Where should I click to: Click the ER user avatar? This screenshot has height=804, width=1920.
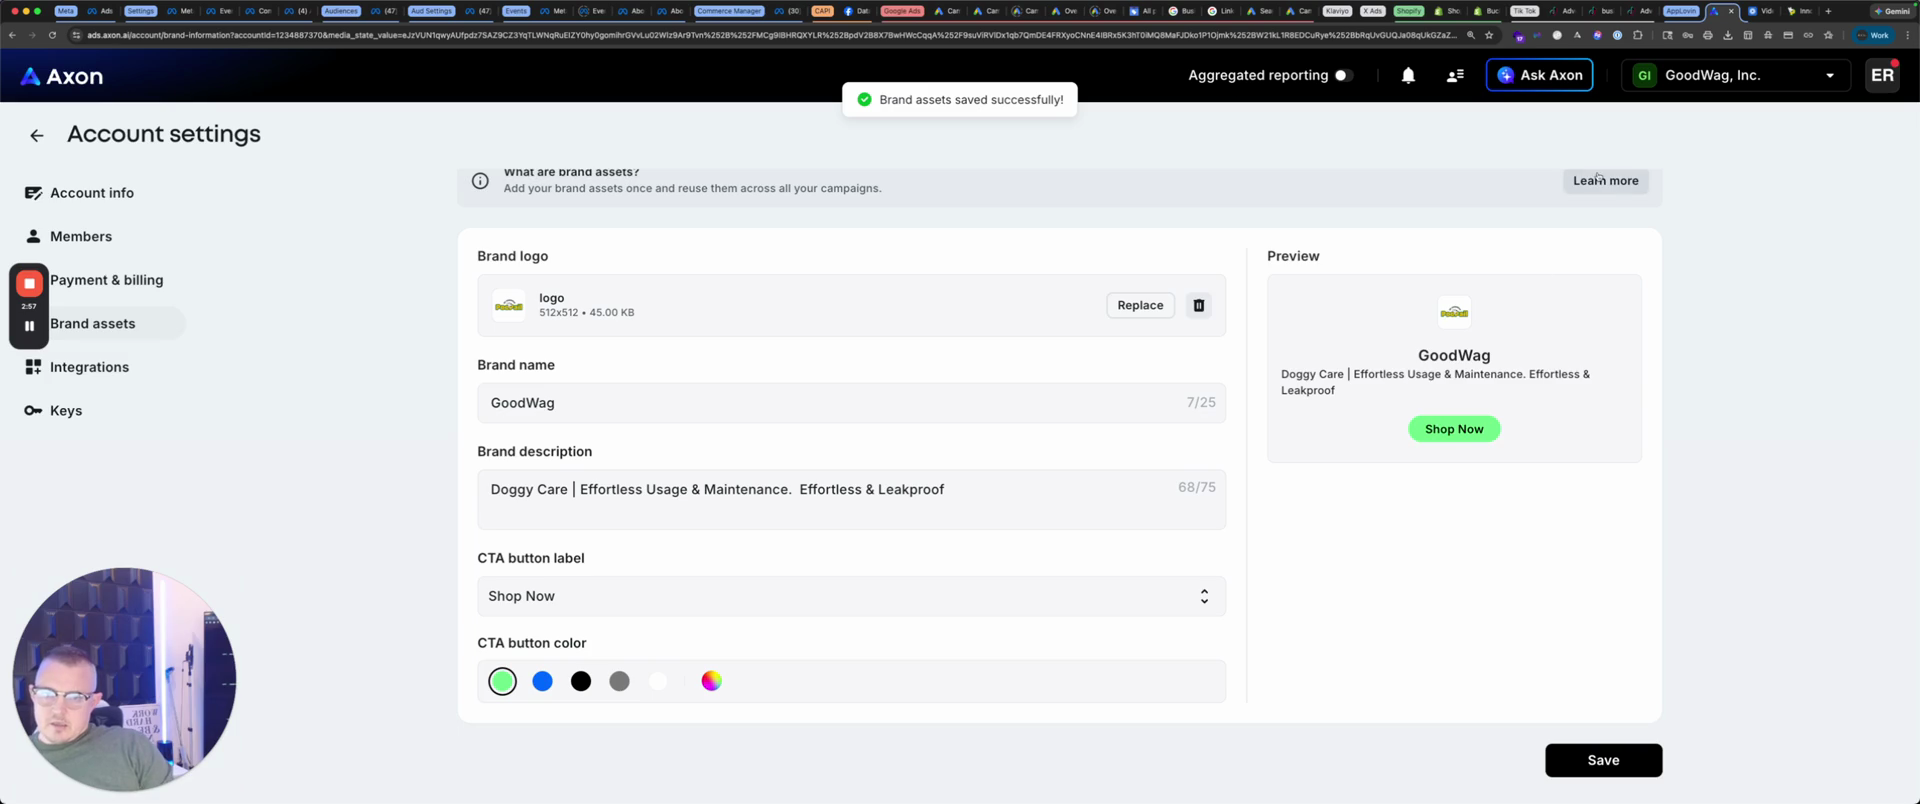pyautogui.click(x=1881, y=76)
